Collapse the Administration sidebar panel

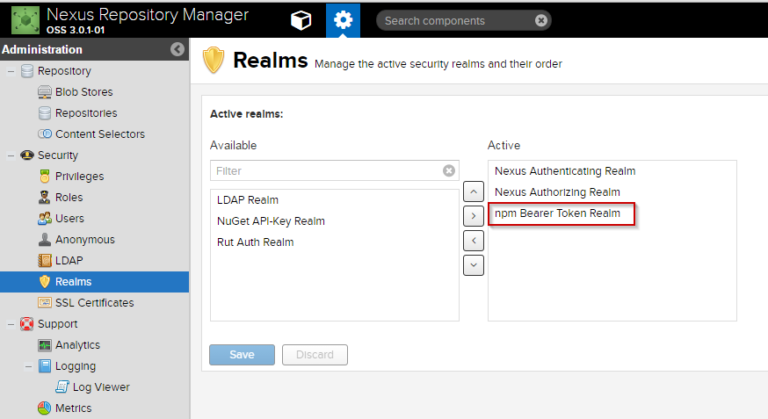click(x=177, y=50)
